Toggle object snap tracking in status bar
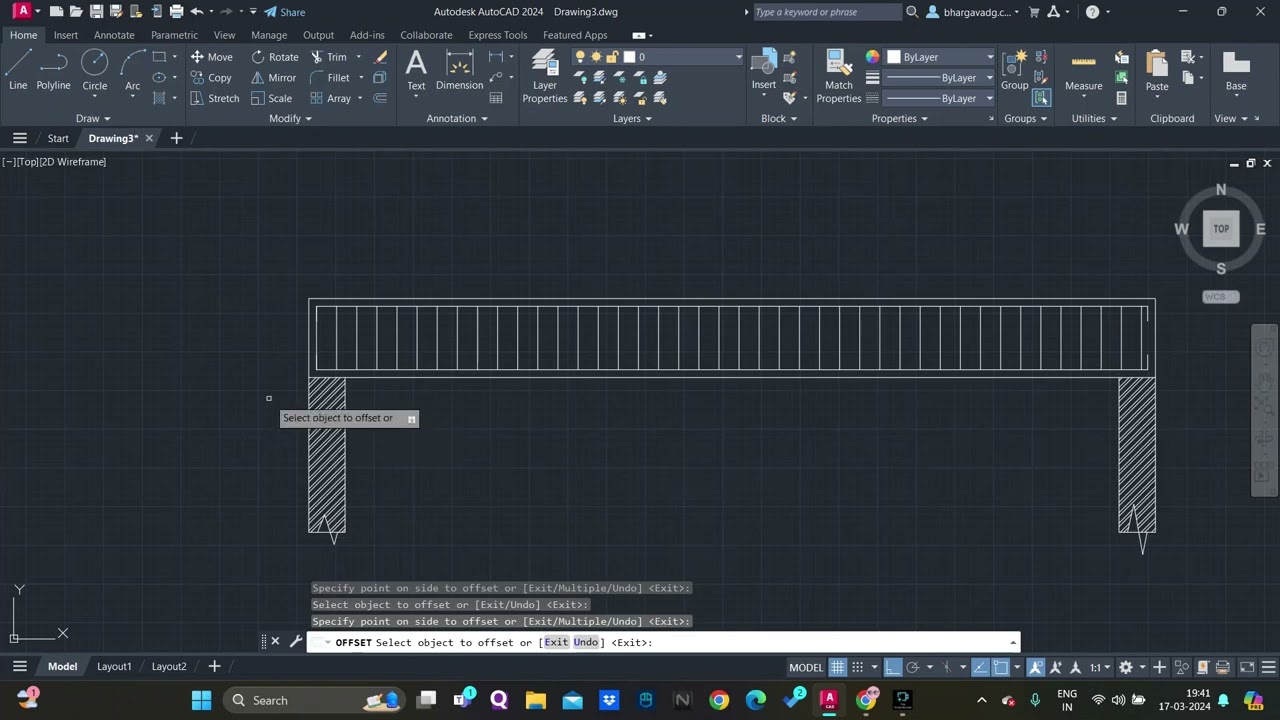Viewport: 1280px width, 720px height. click(981, 667)
